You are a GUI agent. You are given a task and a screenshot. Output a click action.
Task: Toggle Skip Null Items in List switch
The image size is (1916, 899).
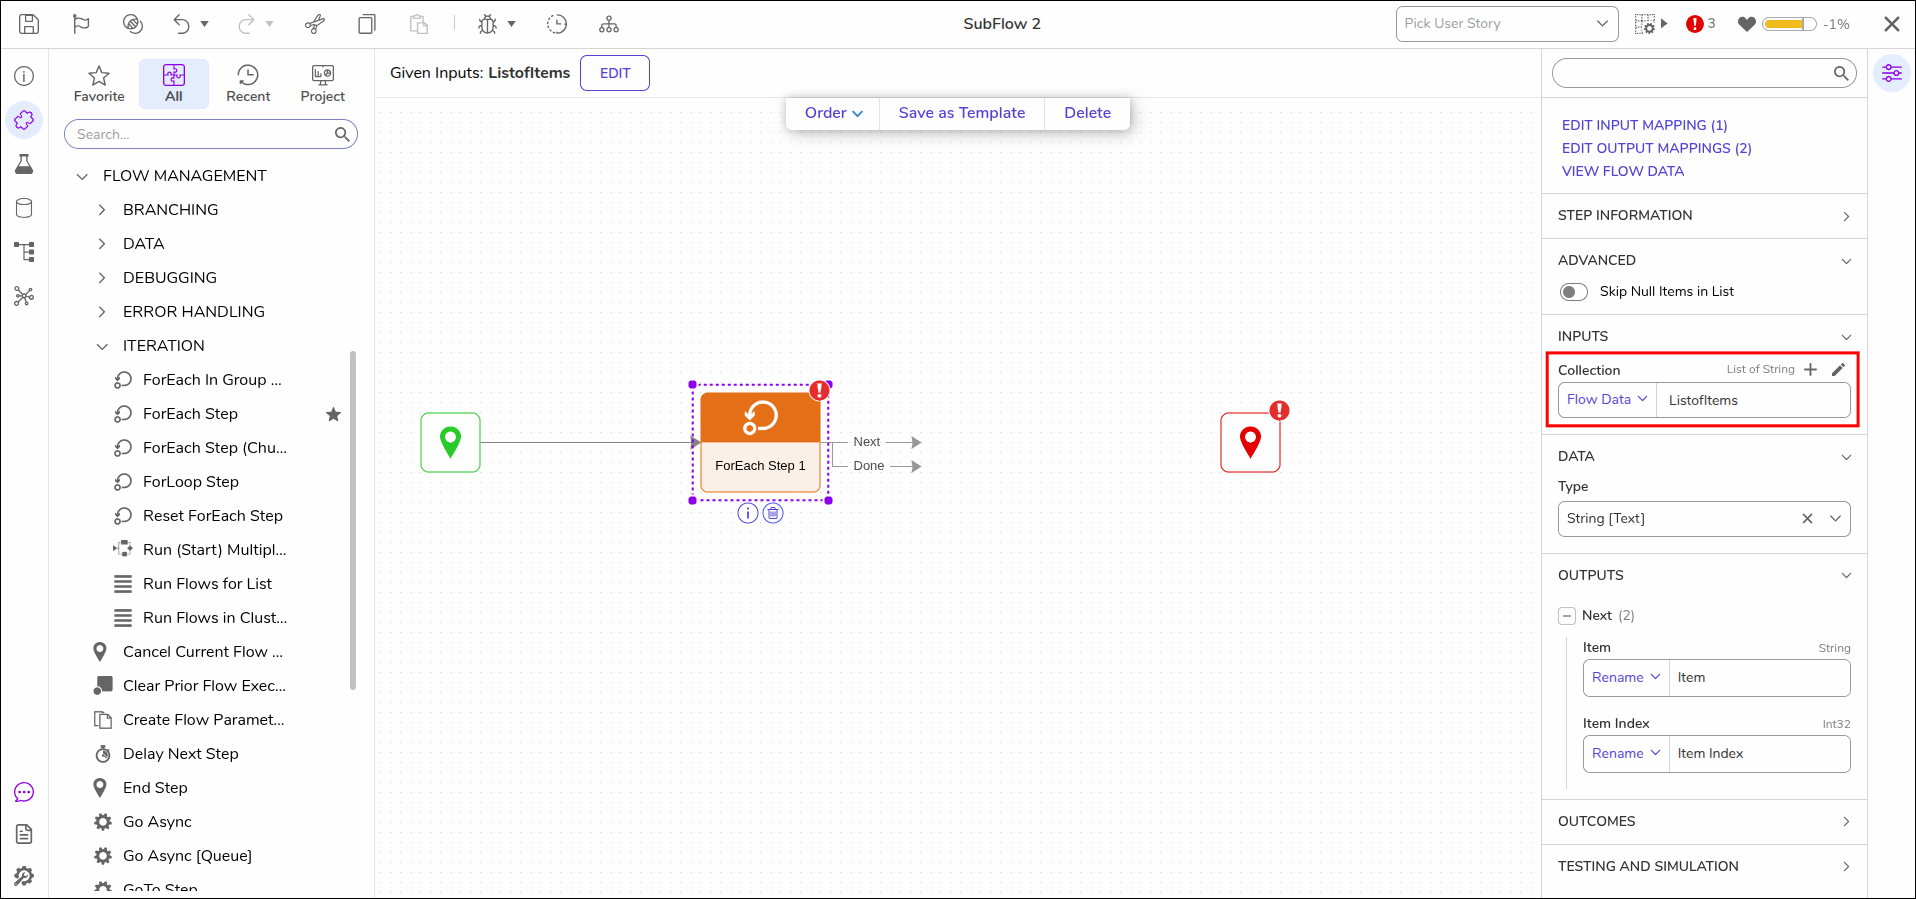click(x=1574, y=292)
